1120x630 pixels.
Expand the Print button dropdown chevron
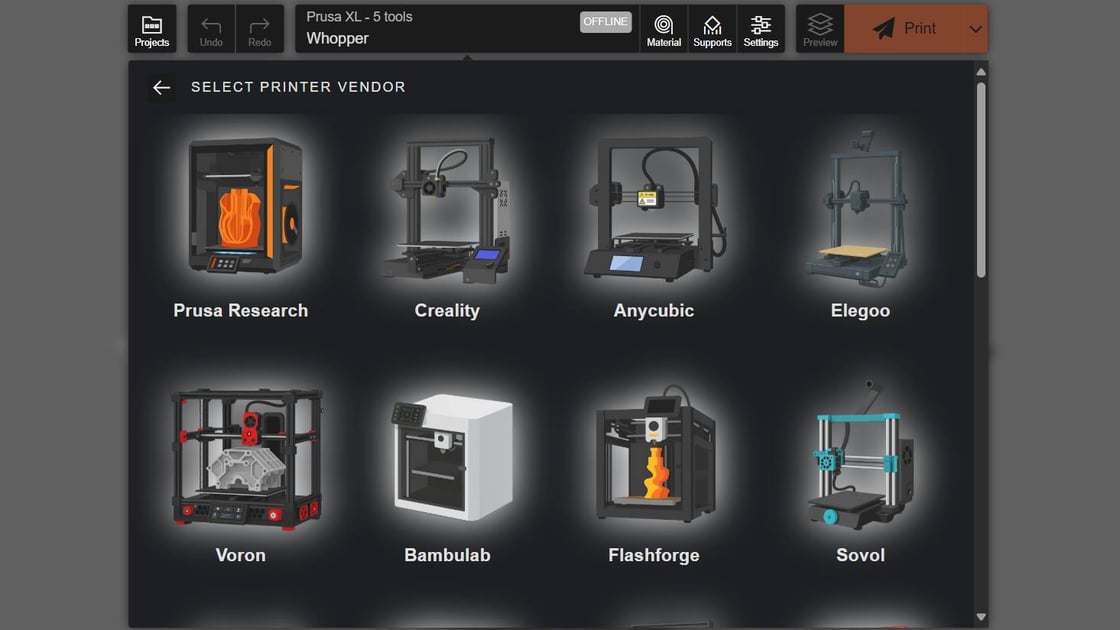click(975, 28)
